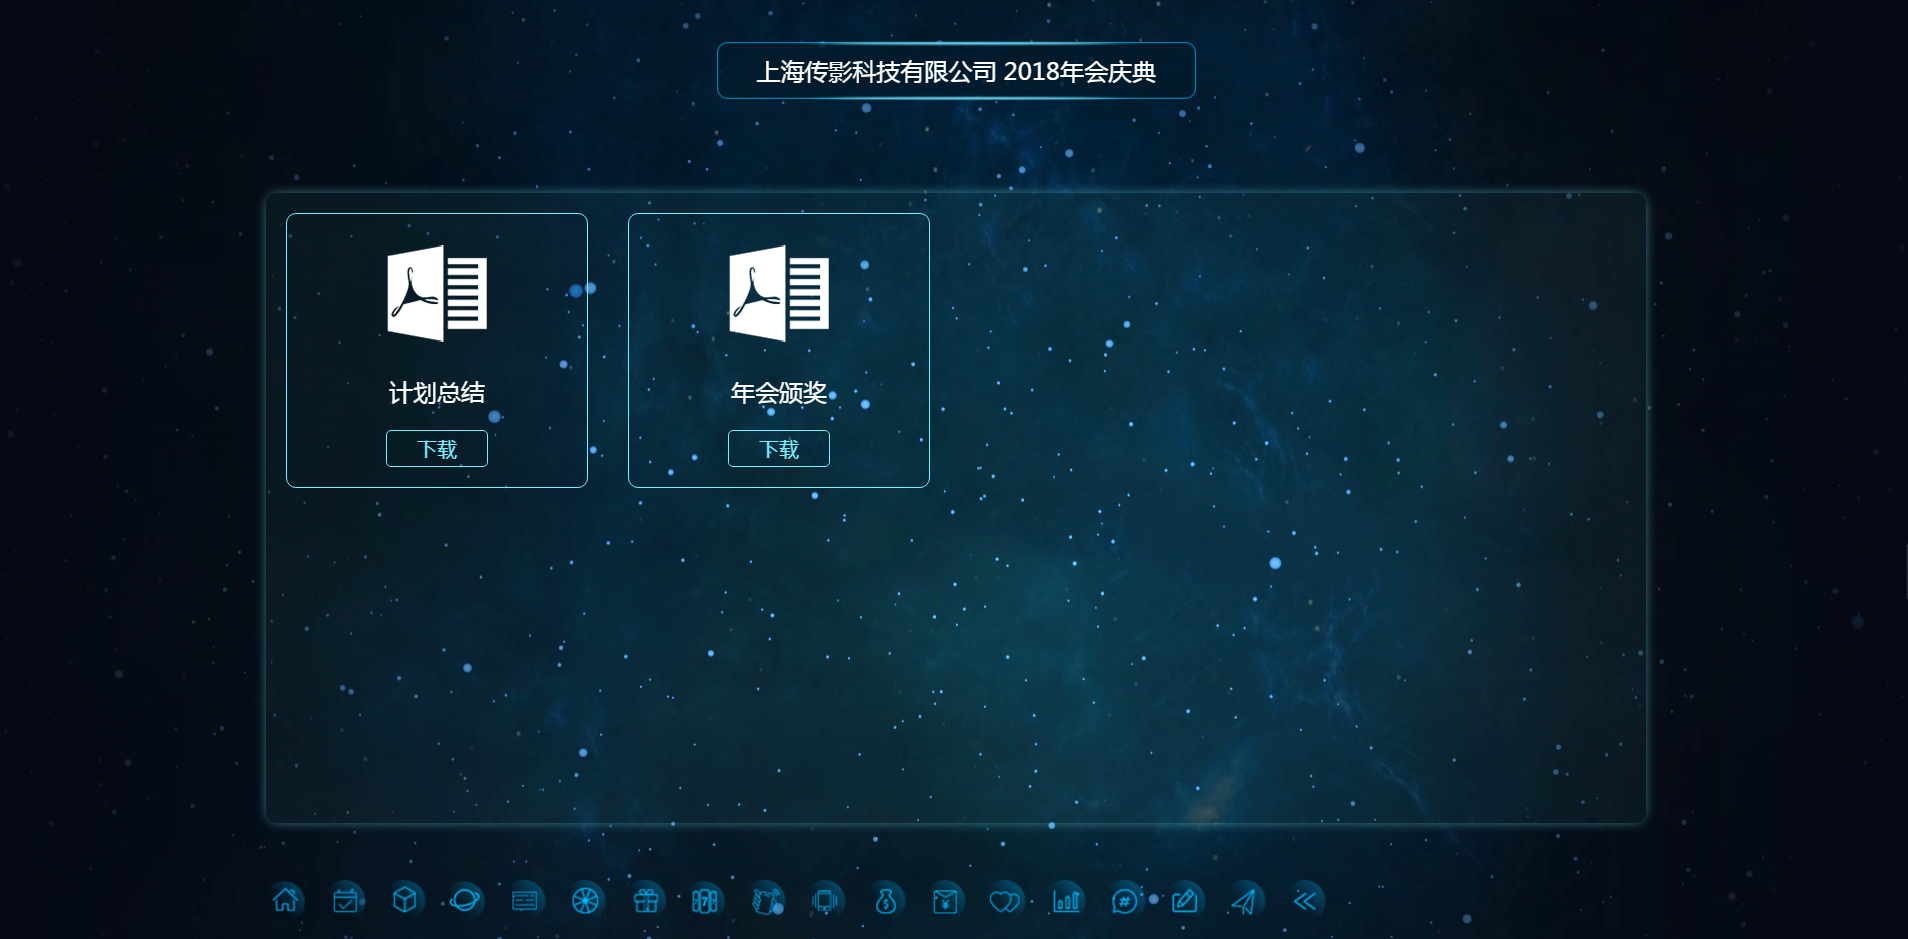This screenshot has width=1908, height=939.
Task: Launch the spinning wheel icon
Action: click(585, 901)
